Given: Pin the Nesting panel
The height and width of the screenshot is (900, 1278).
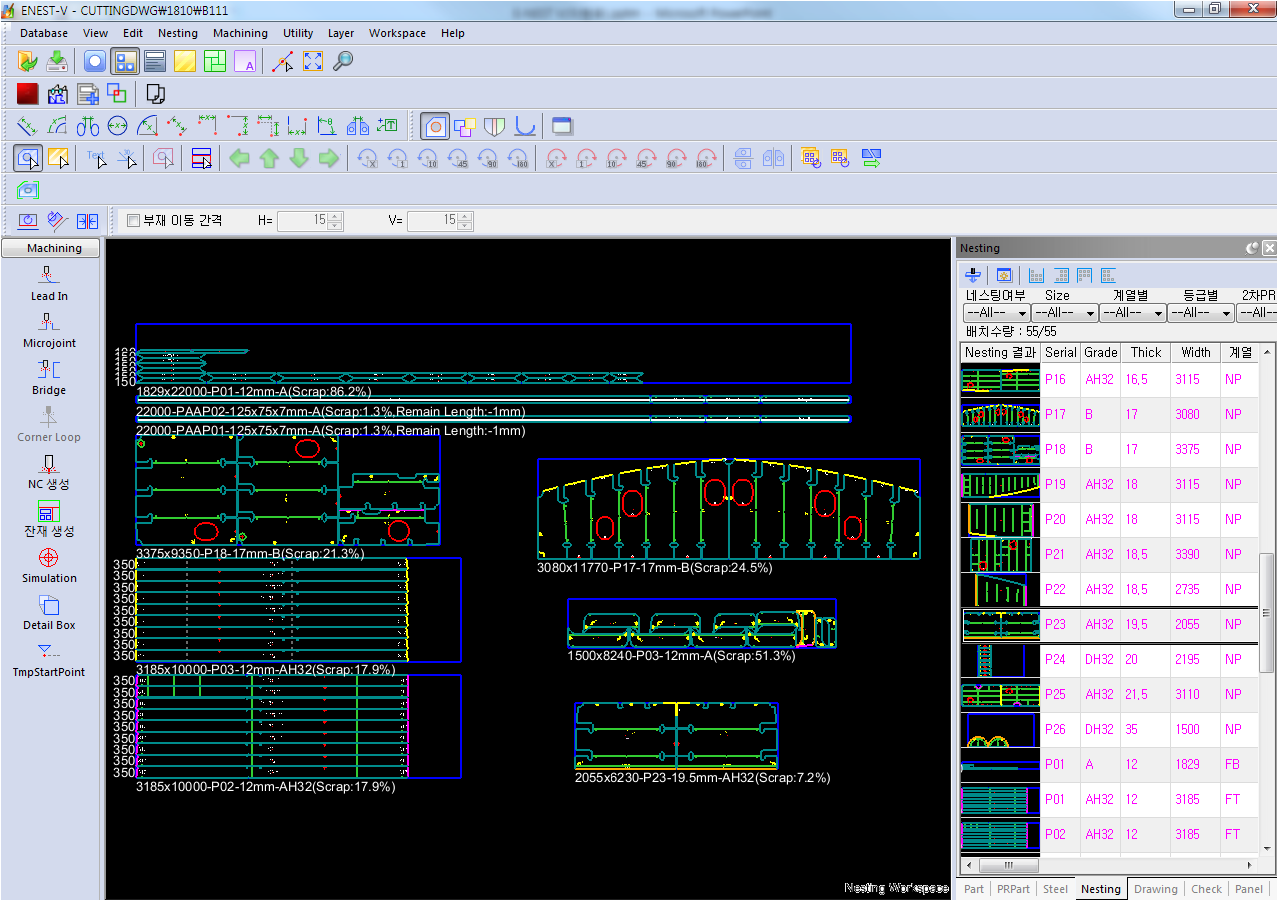Looking at the screenshot, I should click(1252, 248).
